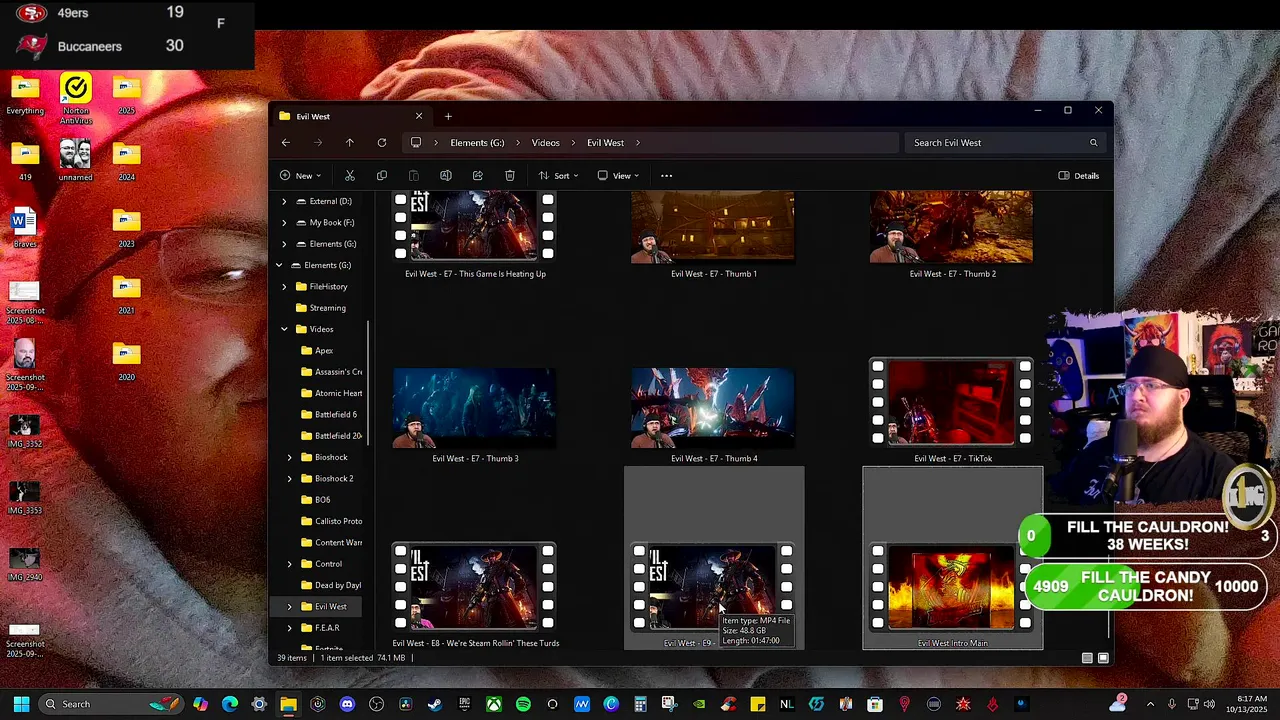Select the Evil West E8 Steam Rollin' video
The width and height of the screenshot is (1280, 720).
[475, 596]
